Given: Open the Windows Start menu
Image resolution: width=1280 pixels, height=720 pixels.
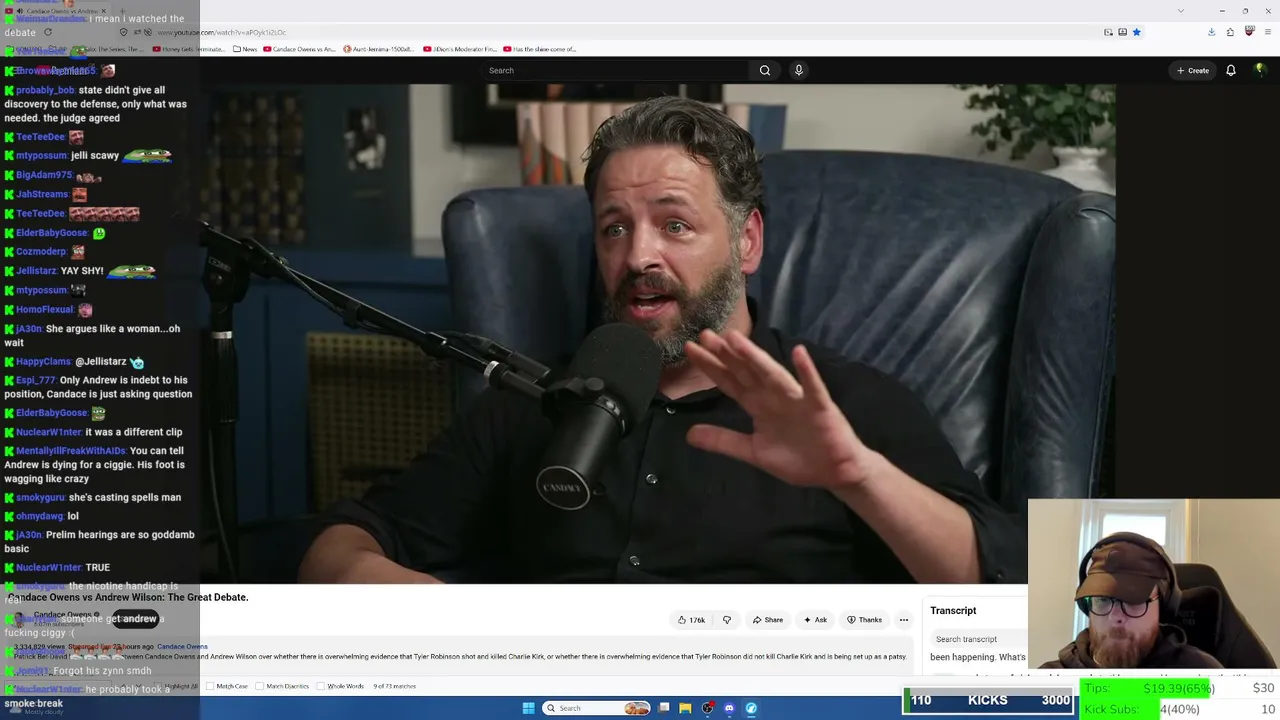Looking at the screenshot, I should [x=528, y=708].
